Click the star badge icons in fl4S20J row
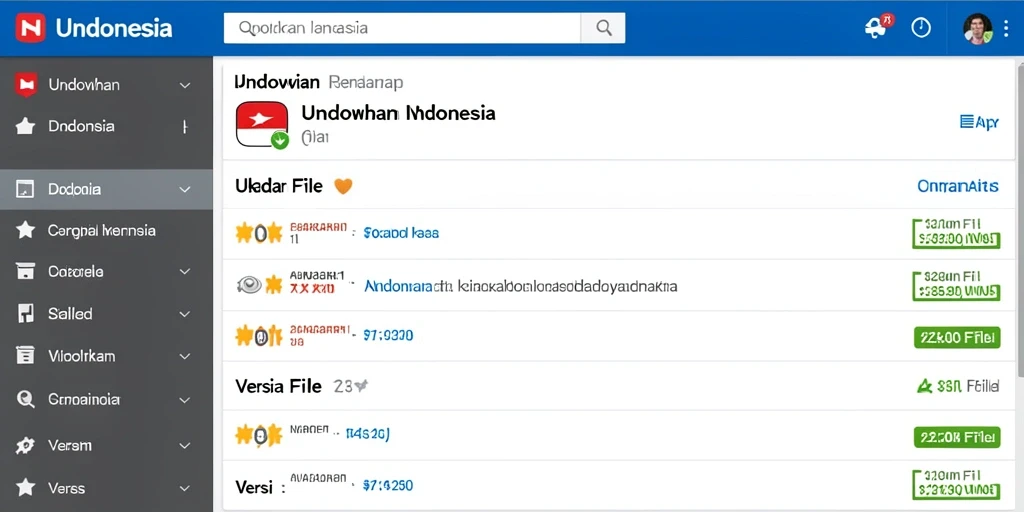The height and width of the screenshot is (512, 1024). tap(259, 435)
